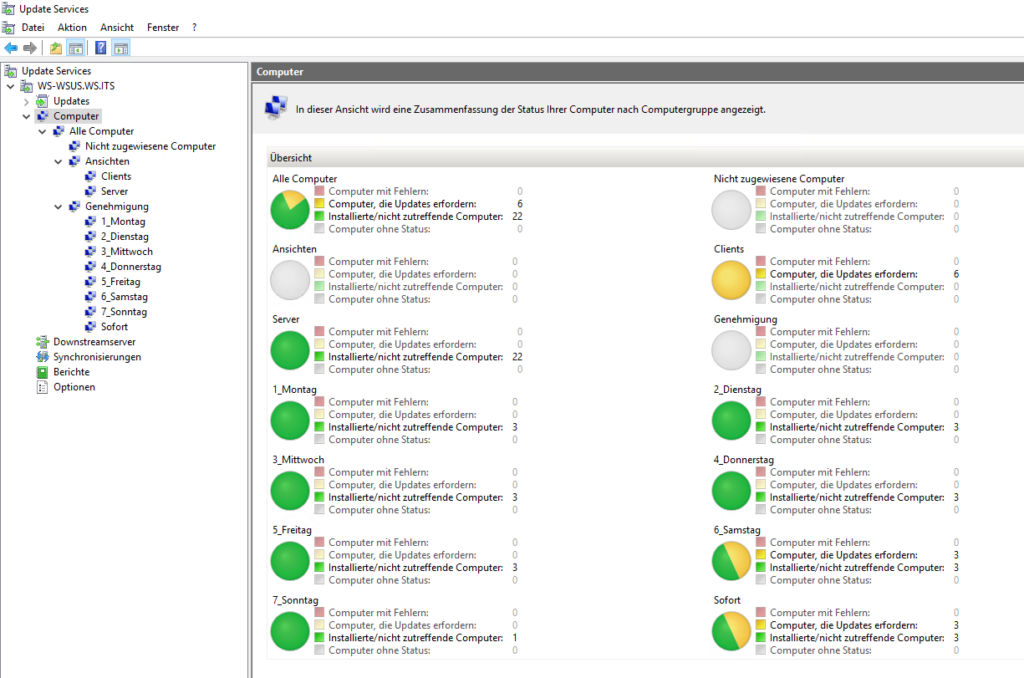This screenshot has width=1024, height=678.
Task: Click the Up one level folder icon
Action: coord(56,48)
